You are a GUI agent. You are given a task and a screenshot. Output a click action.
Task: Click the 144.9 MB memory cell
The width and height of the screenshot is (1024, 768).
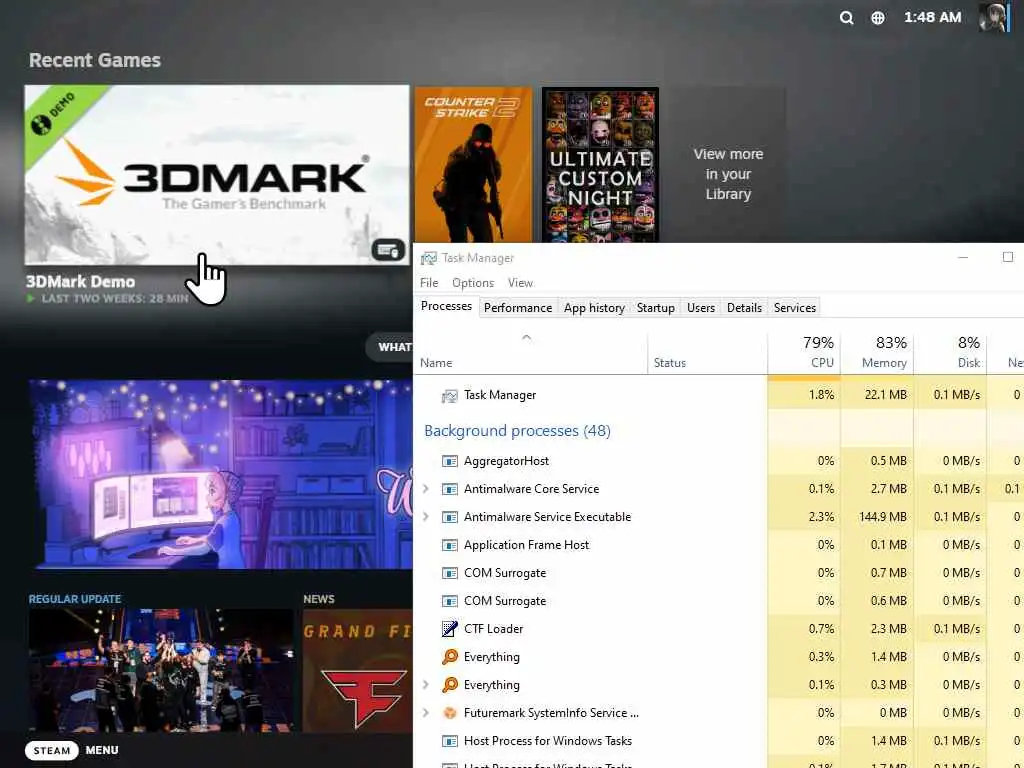[x=877, y=517]
